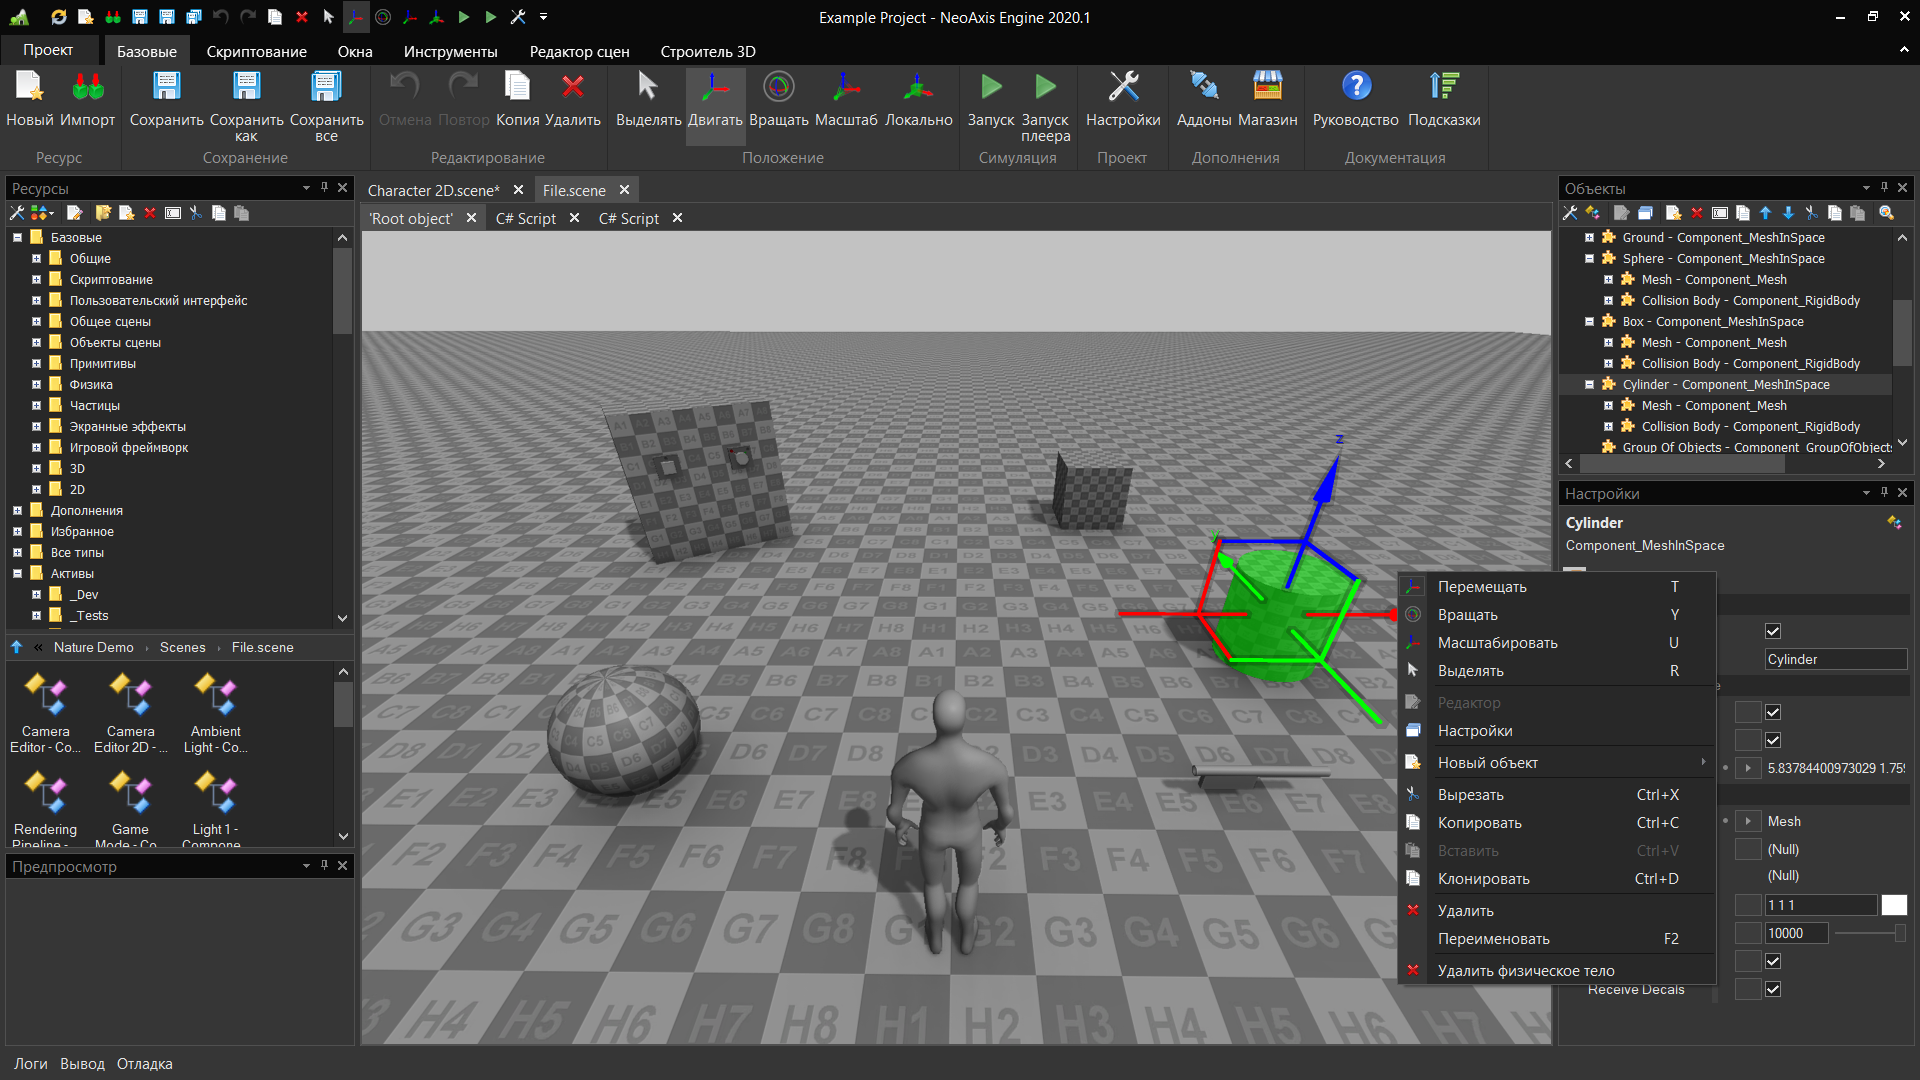Screen dimensions: 1920x1080
Task: Toggle the Receive Decals checkbox
Action: click(1773, 989)
